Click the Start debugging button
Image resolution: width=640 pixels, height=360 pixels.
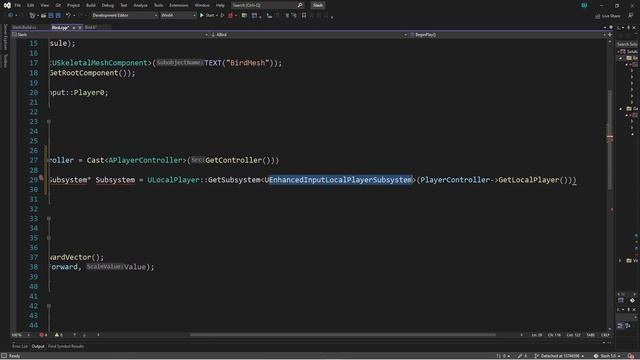click(208, 16)
